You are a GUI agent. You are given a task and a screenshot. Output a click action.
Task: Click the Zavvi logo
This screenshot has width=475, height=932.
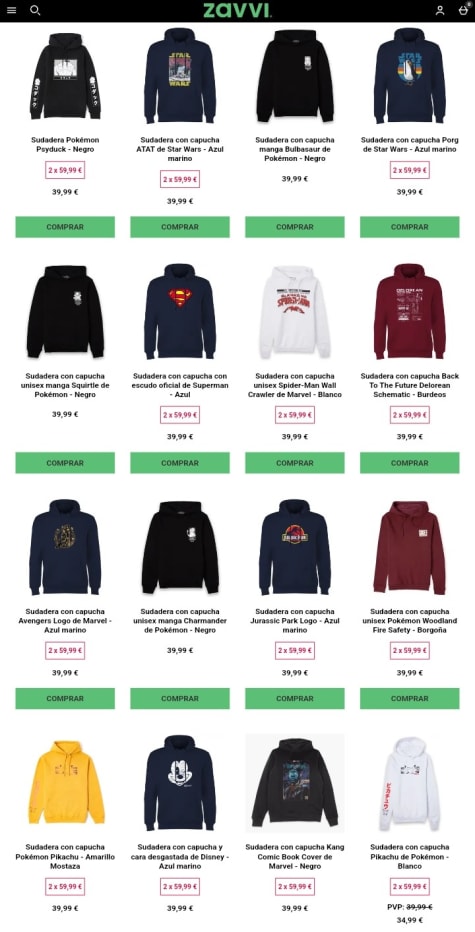click(237, 10)
